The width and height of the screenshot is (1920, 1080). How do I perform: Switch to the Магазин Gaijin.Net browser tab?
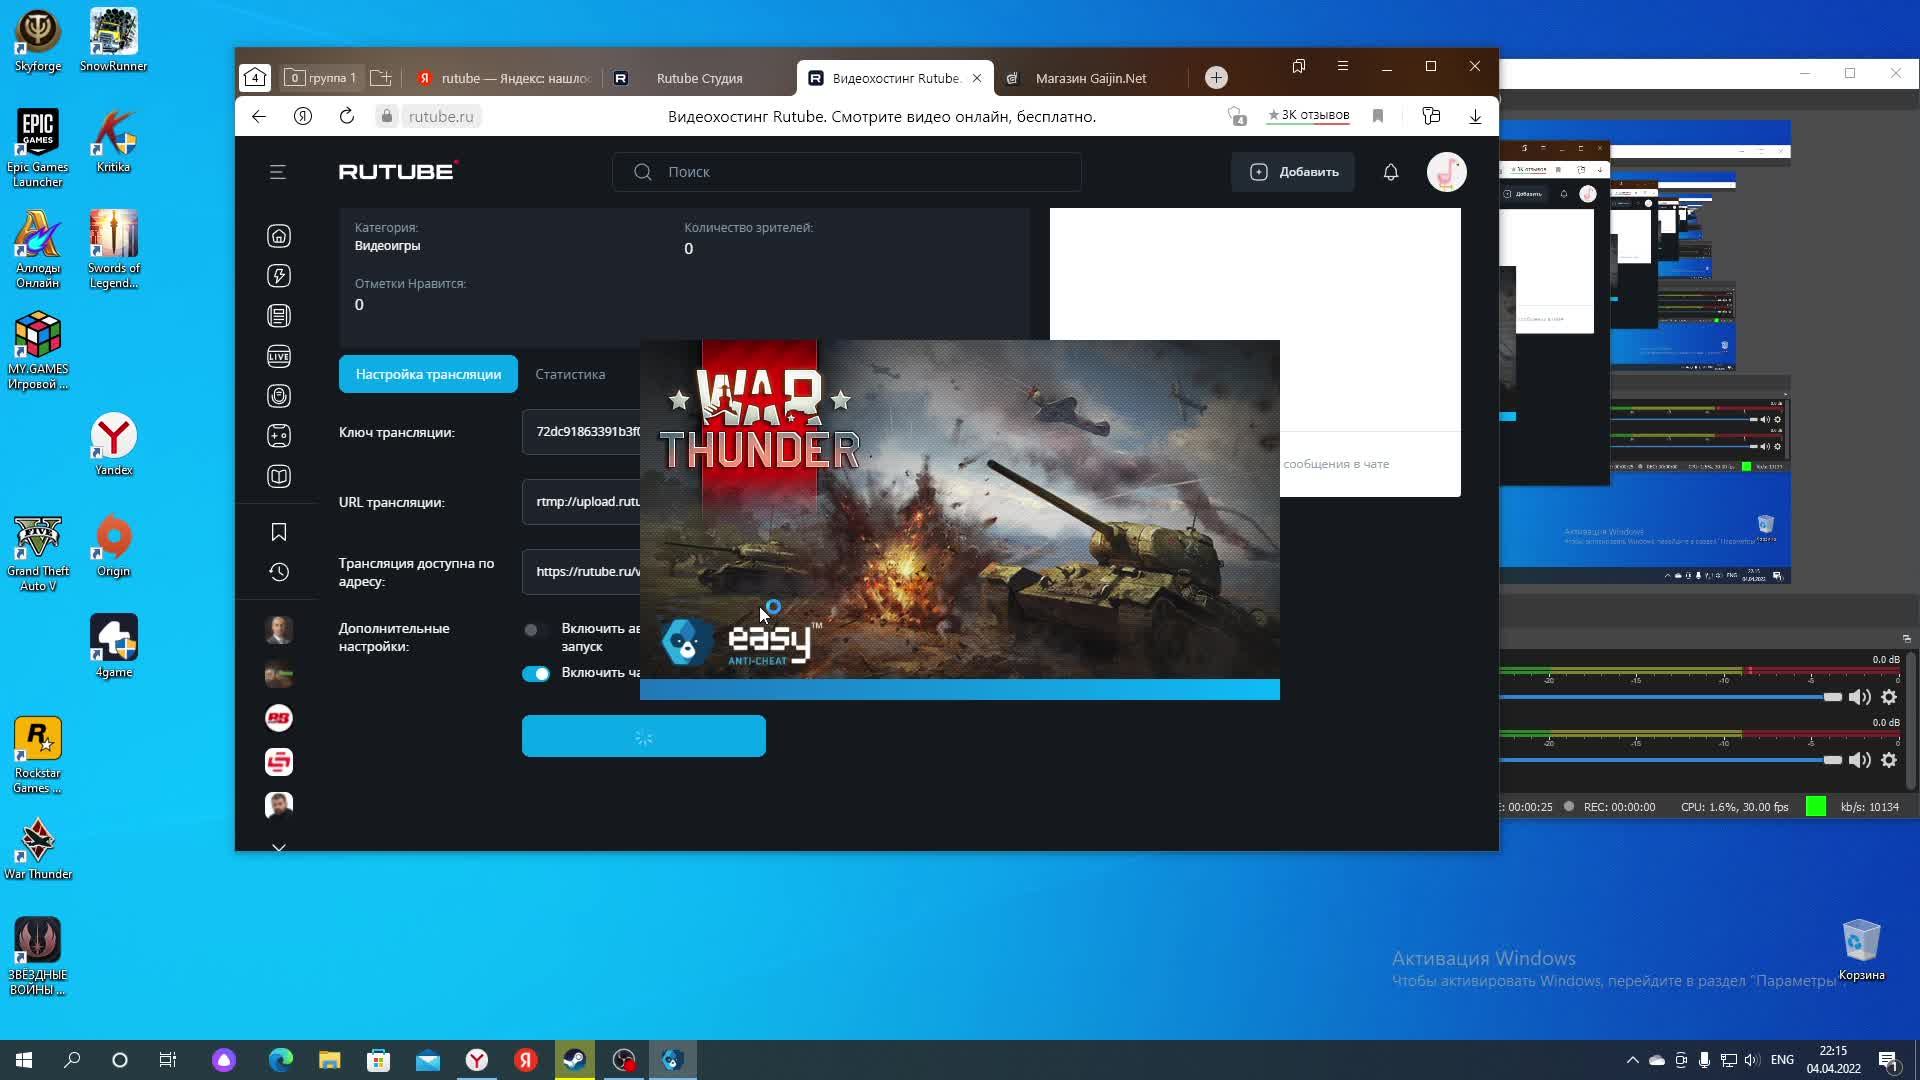pyautogui.click(x=1090, y=78)
